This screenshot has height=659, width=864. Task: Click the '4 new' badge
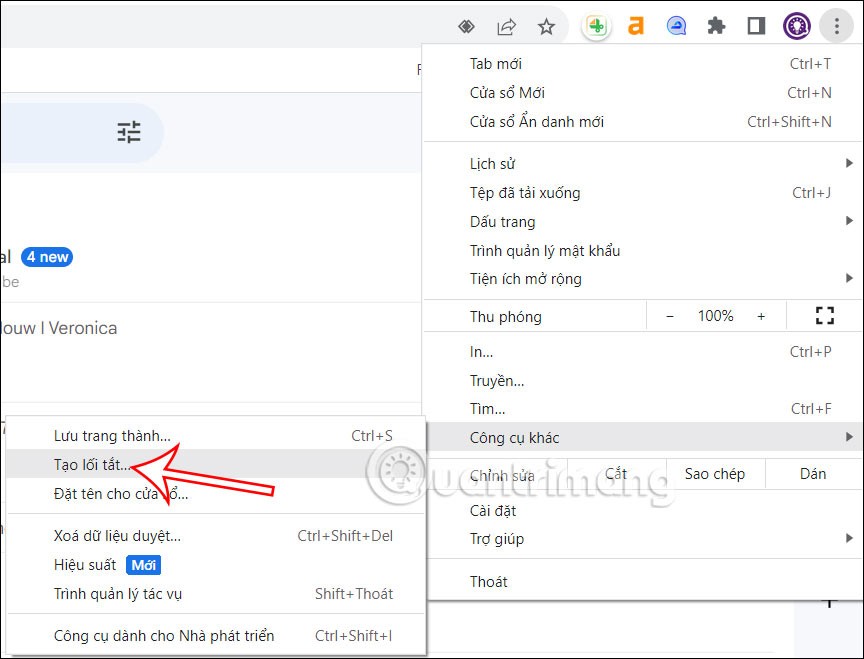click(47, 257)
